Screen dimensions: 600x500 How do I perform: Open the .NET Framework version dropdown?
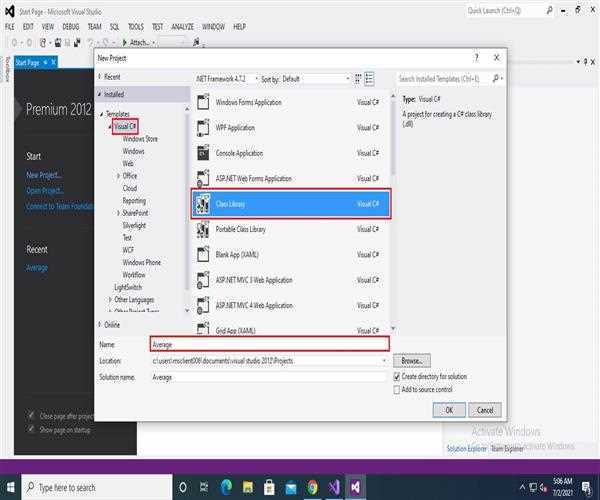223,78
